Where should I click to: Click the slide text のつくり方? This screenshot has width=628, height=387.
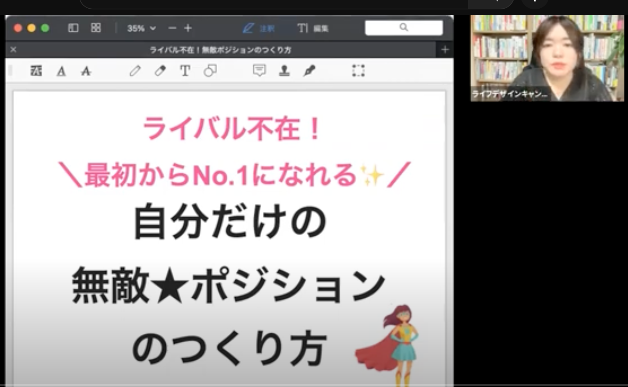point(230,349)
